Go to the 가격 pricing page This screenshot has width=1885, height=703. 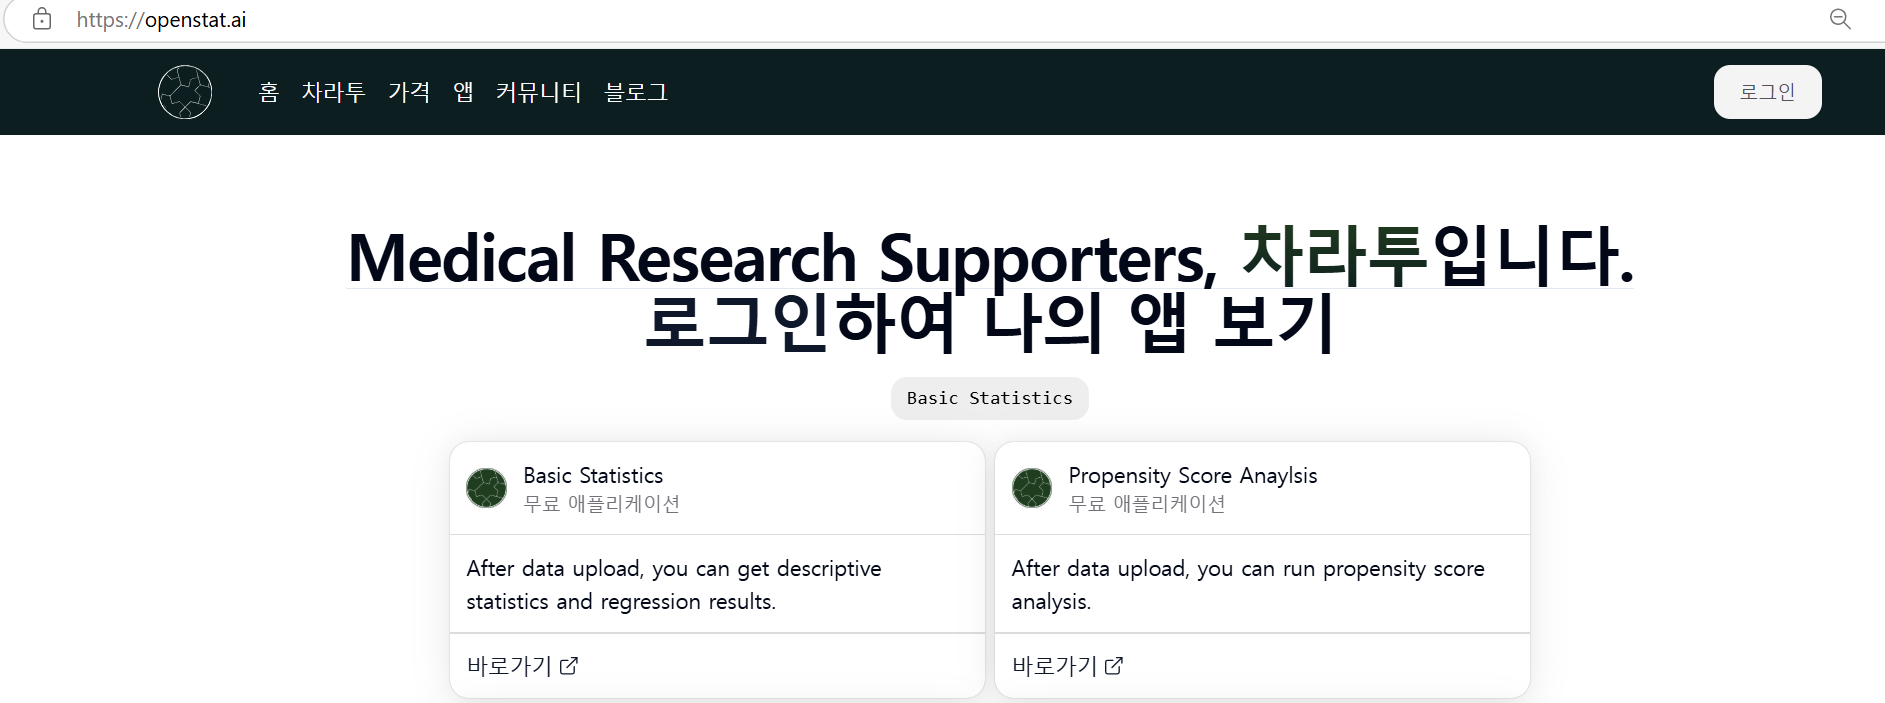coord(409,92)
